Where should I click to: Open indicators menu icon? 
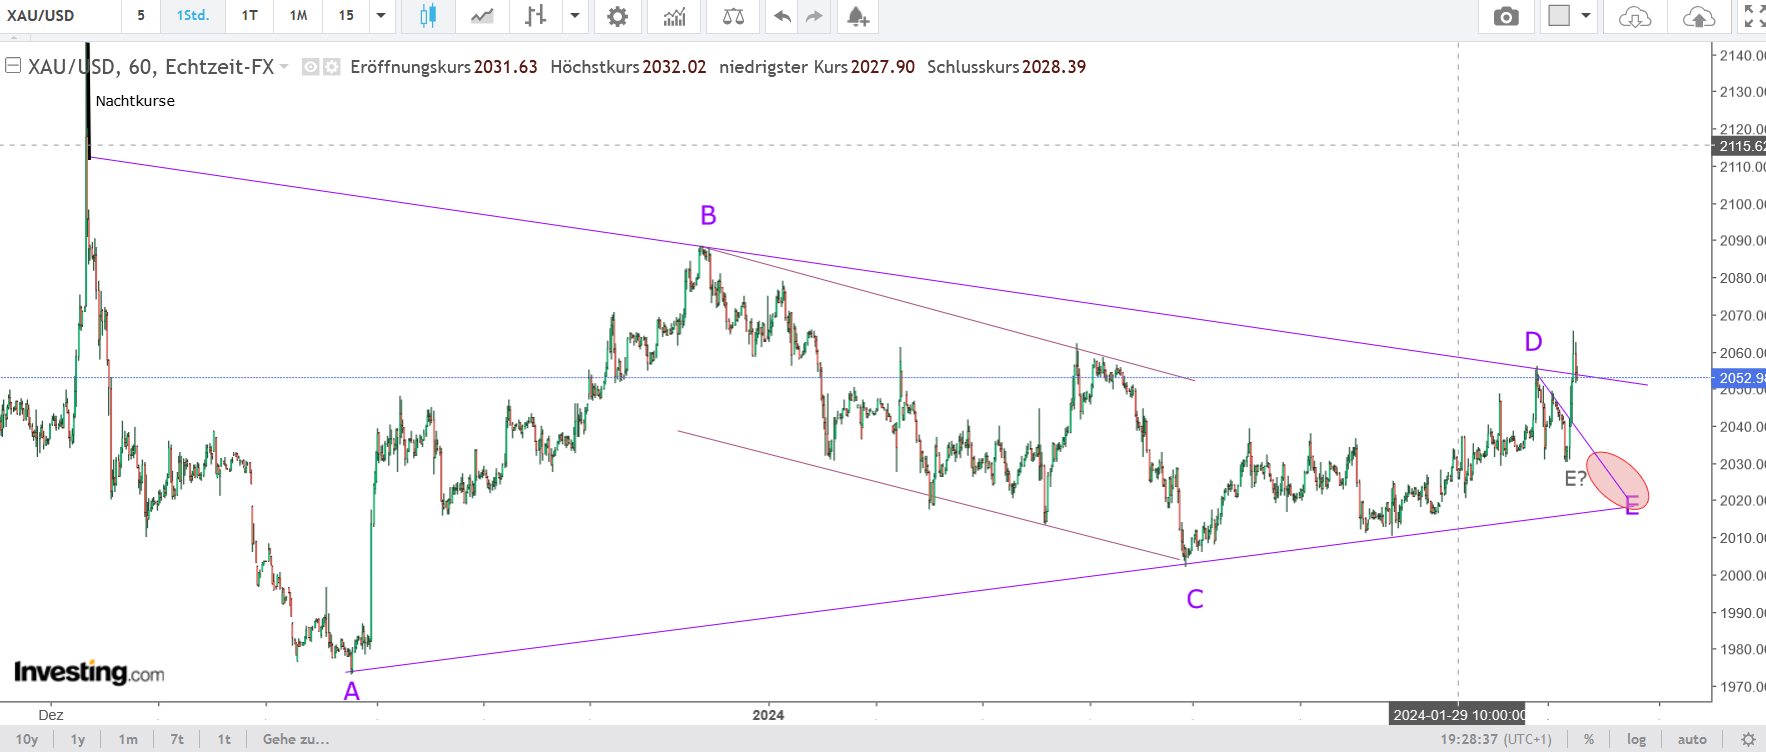(675, 16)
